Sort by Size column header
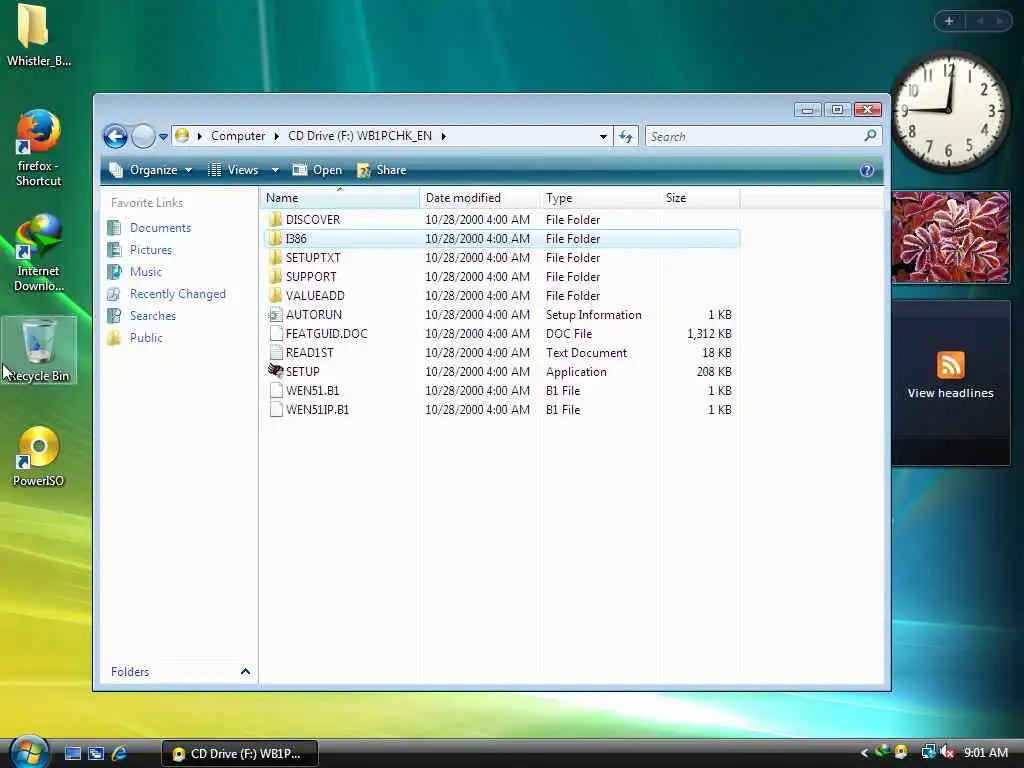This screenshot has height=768, width=1024. click(x=699, y=198)
